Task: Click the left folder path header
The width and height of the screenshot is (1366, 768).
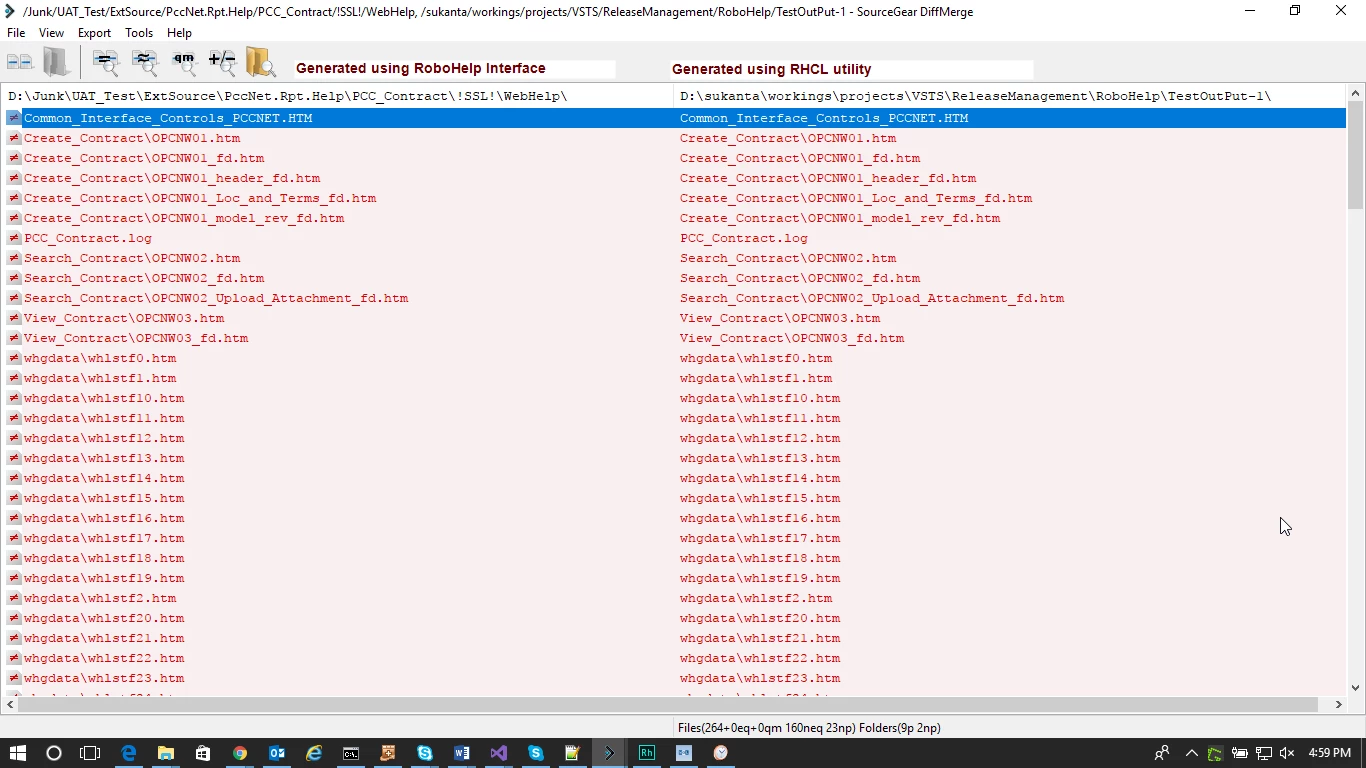Action: (x=288, y=96)
